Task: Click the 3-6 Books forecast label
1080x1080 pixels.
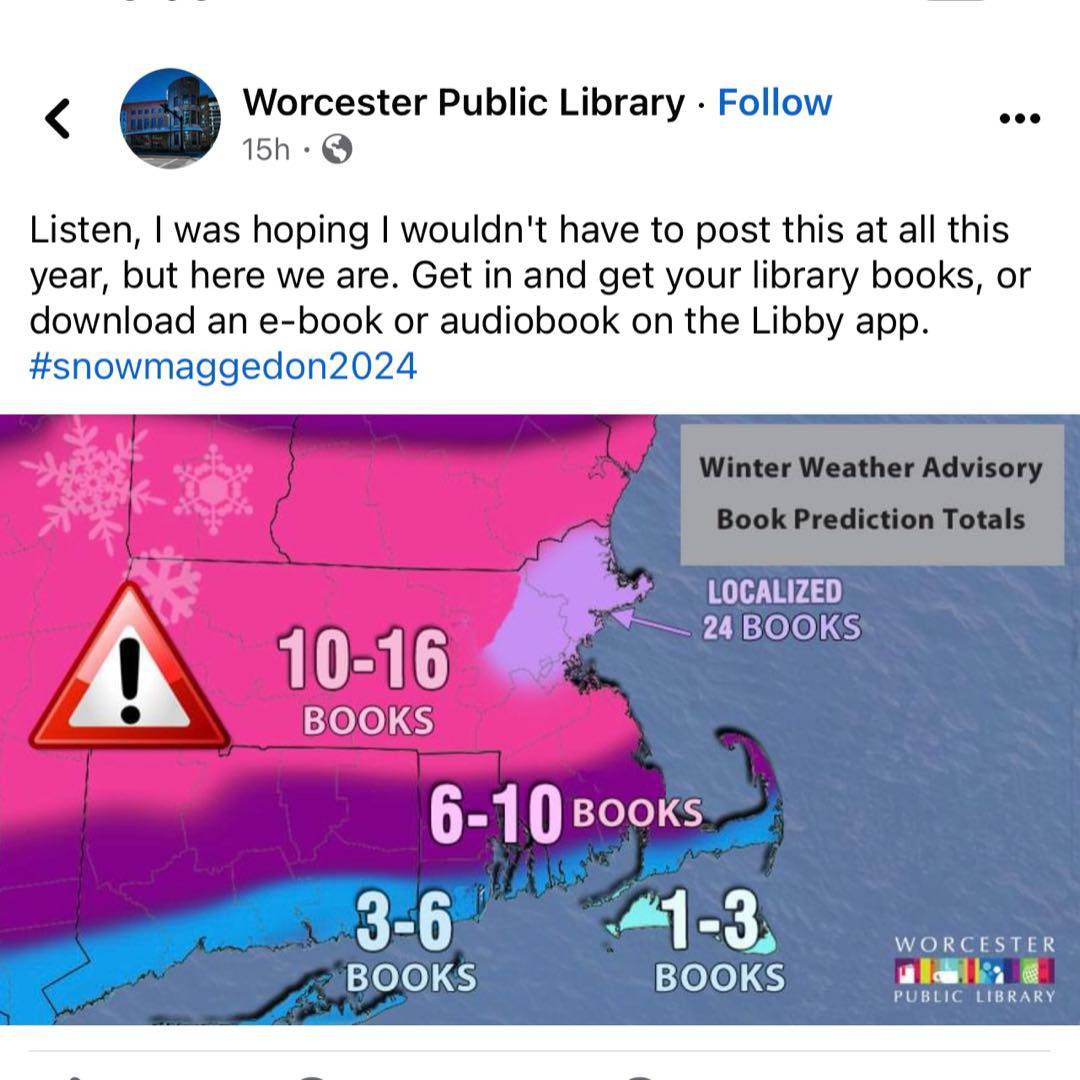Action: (x=409, y=945)
